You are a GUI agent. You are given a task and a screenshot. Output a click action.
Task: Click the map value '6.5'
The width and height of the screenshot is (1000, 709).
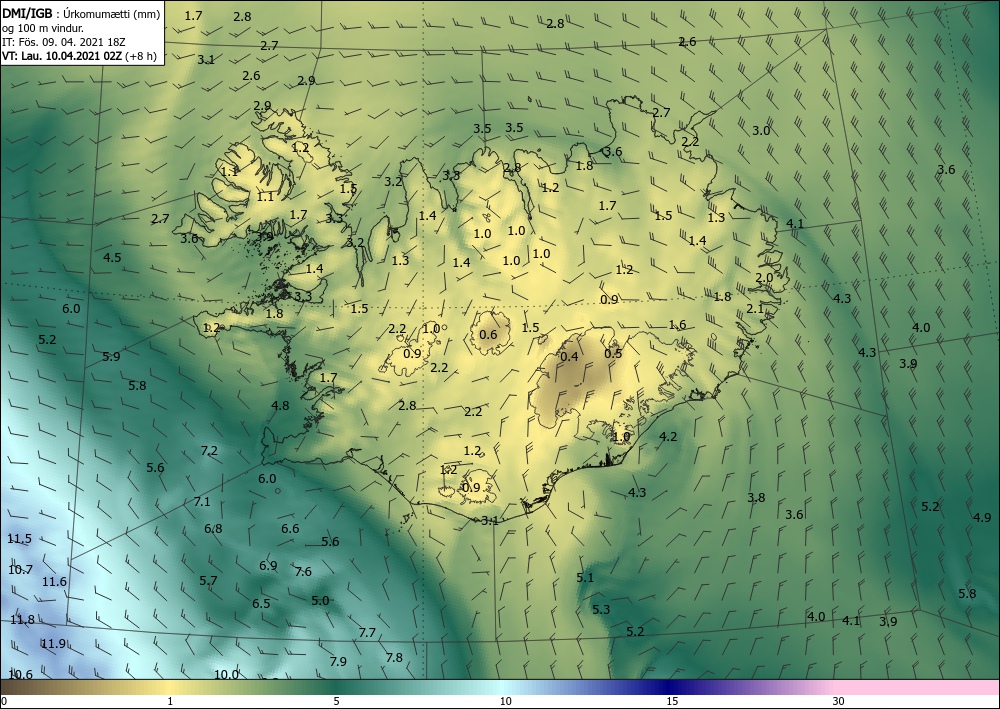261,604
